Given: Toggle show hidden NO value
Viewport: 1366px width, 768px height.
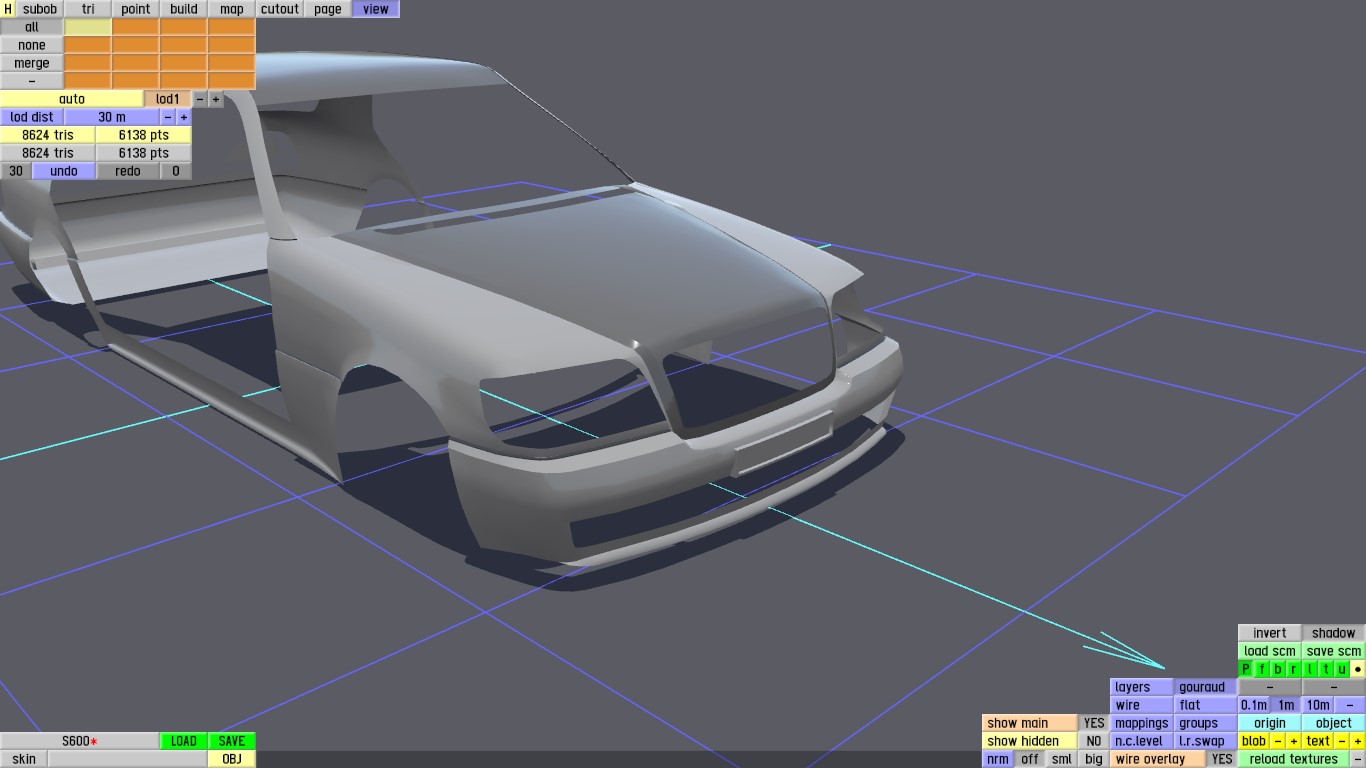Looking at the screenshot, I should (1094, 741).
